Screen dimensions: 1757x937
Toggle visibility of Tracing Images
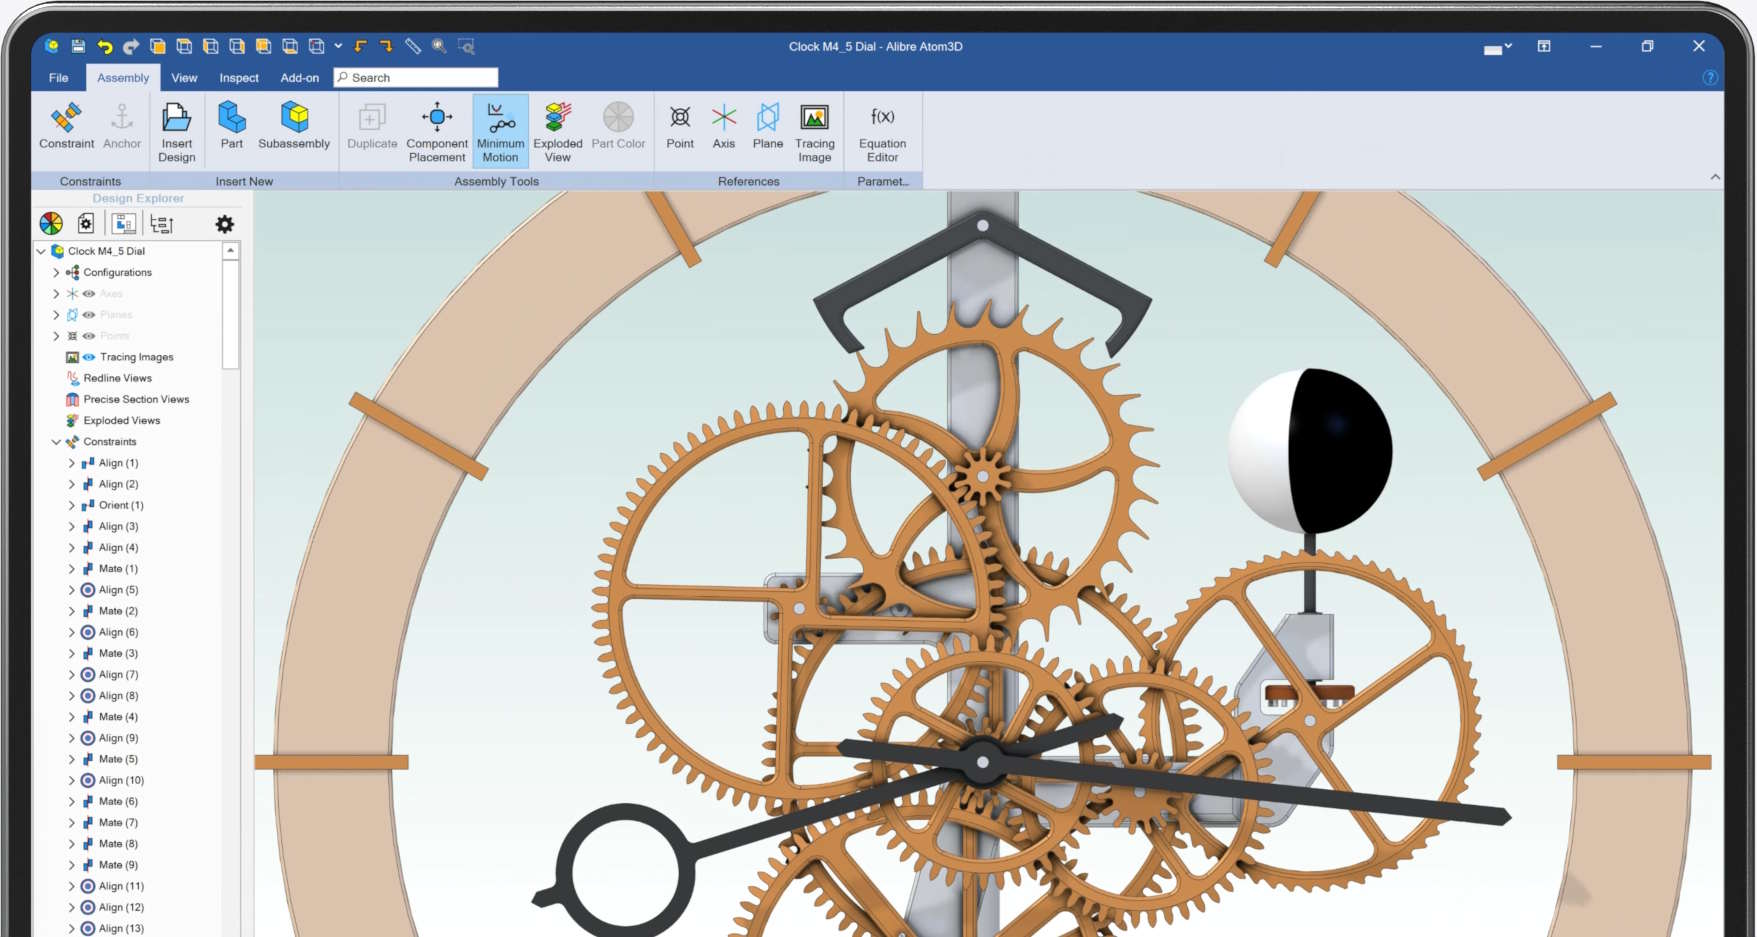pyautogui.click(x=89, y=357)
